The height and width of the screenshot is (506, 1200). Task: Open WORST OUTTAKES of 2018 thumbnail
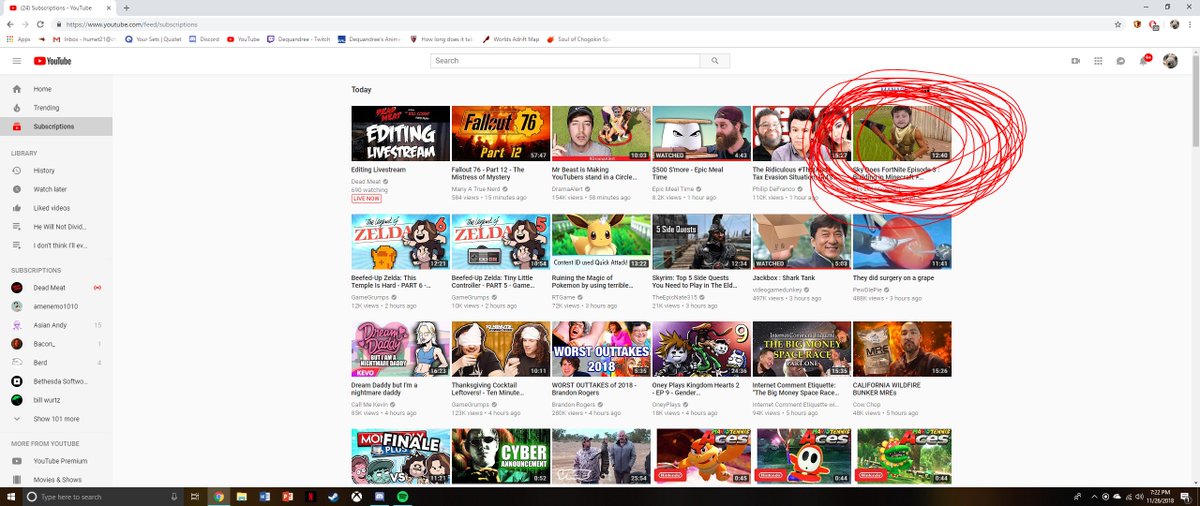(600, 349)
